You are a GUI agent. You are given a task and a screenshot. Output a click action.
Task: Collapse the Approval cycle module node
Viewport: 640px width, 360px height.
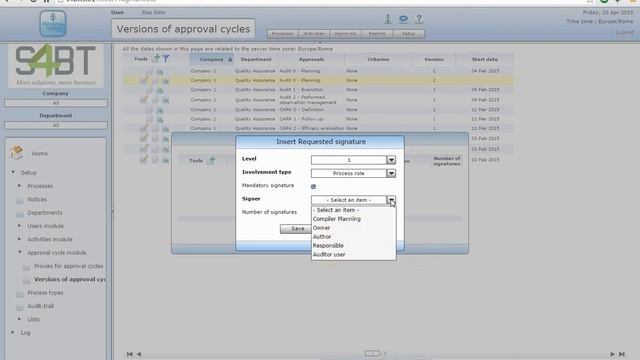click(x=19, y=252)
